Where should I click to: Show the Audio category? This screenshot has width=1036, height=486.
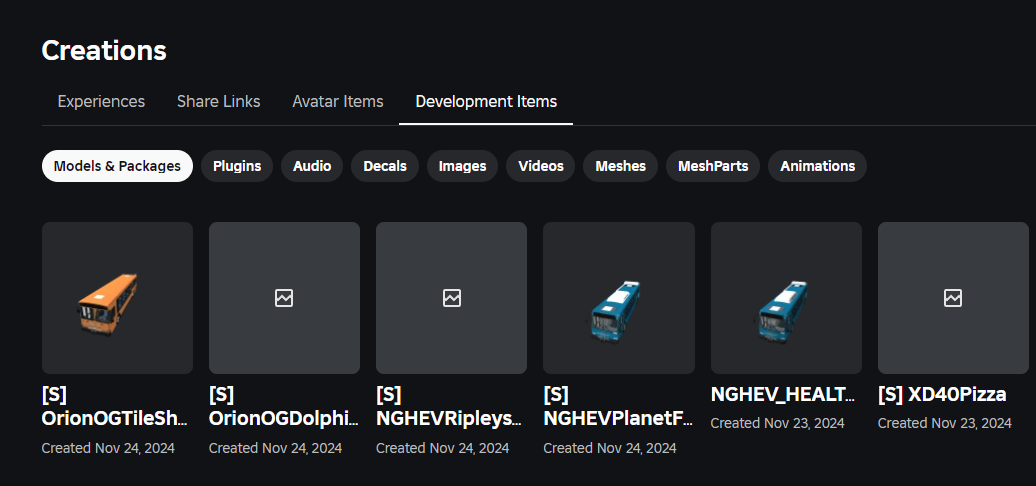312,166
